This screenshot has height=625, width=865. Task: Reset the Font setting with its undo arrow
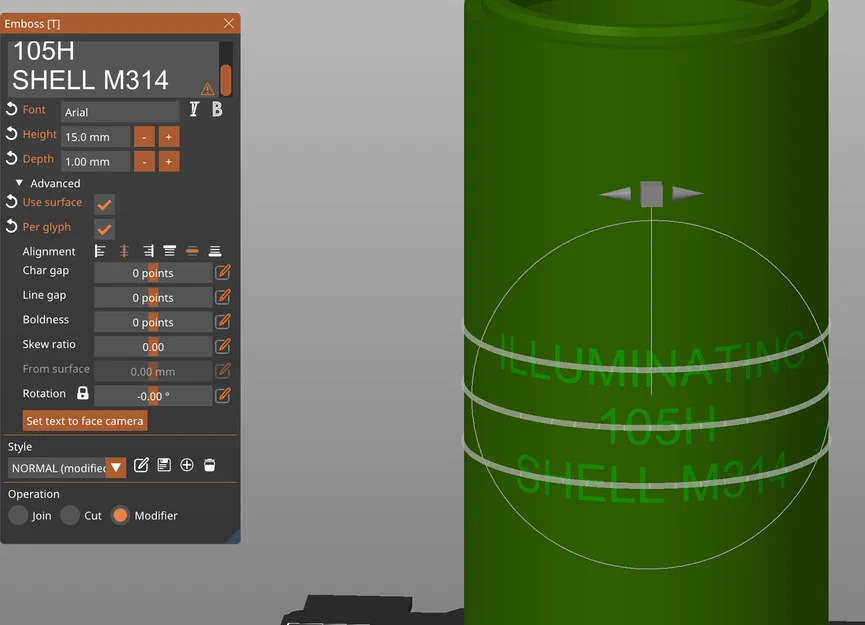click(x=12, y=109)
